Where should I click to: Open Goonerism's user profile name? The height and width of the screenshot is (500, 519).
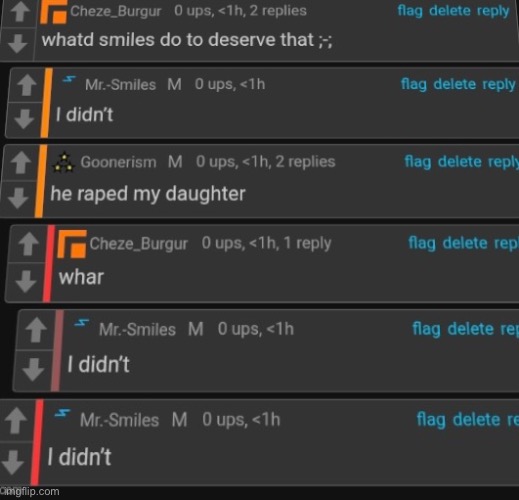pos(118,162)
